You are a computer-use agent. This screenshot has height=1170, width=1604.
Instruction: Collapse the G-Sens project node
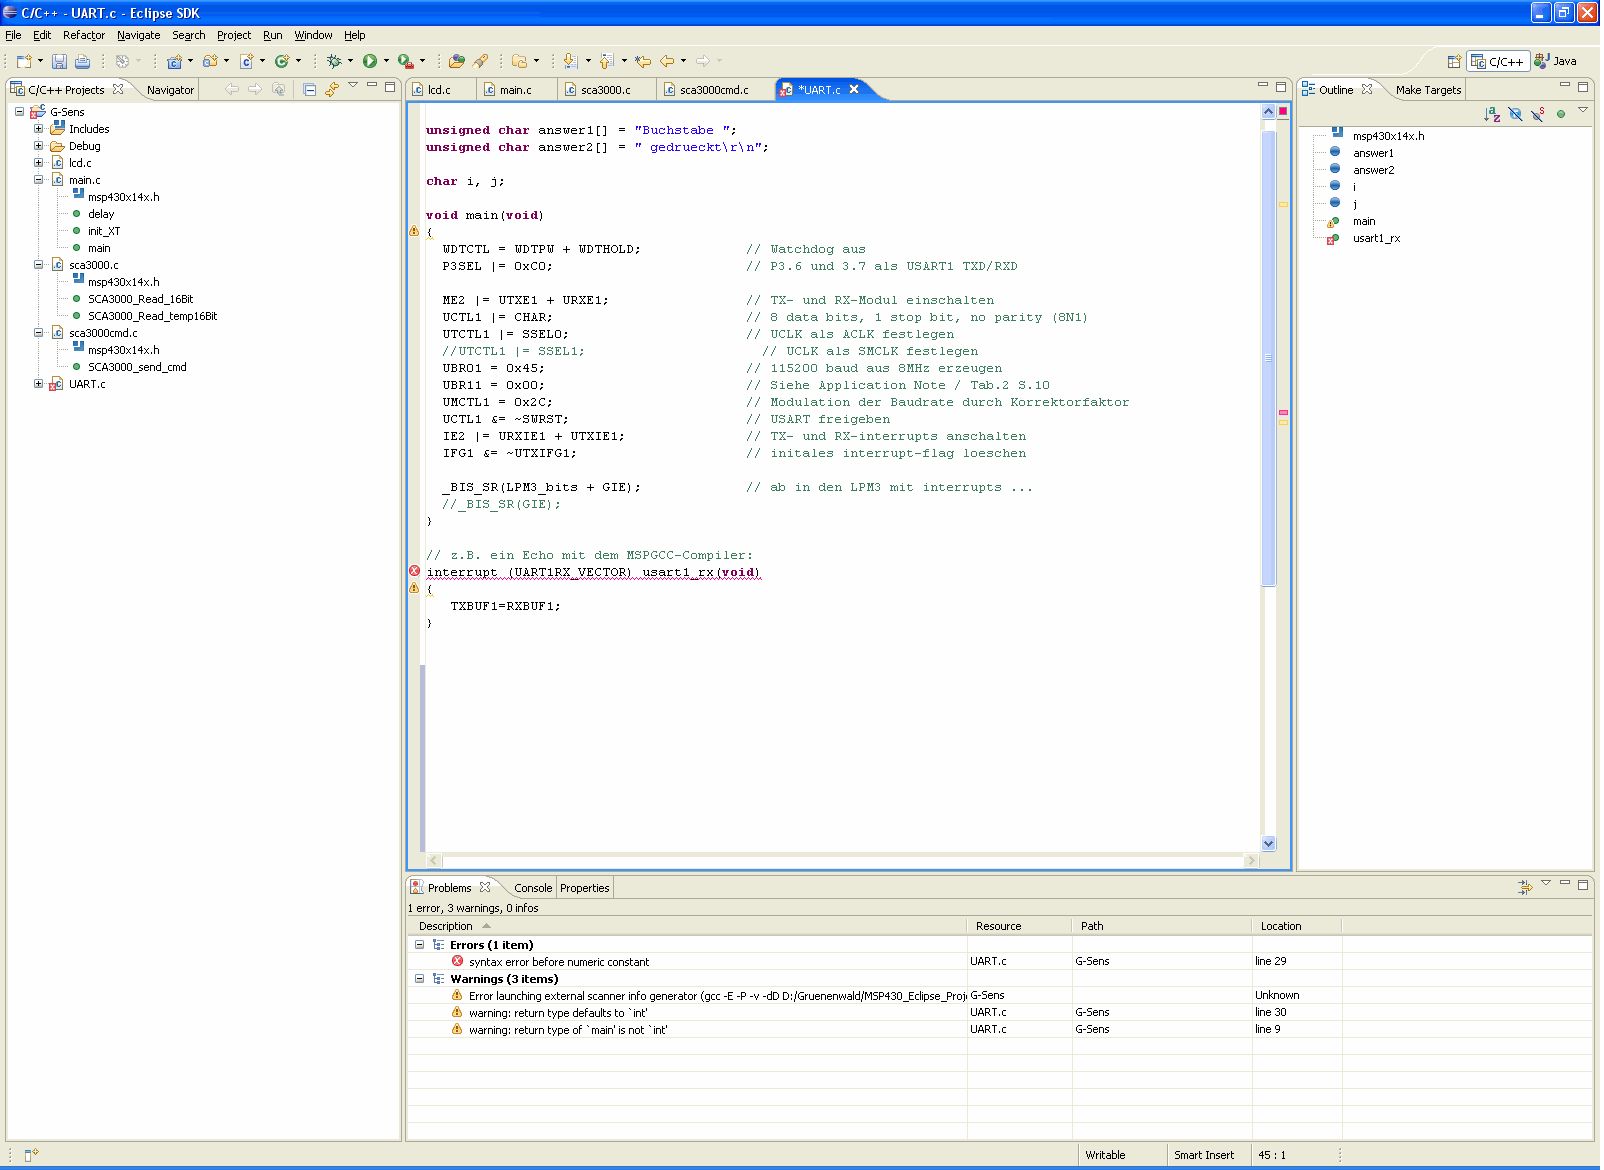click(x=19, y=112)
